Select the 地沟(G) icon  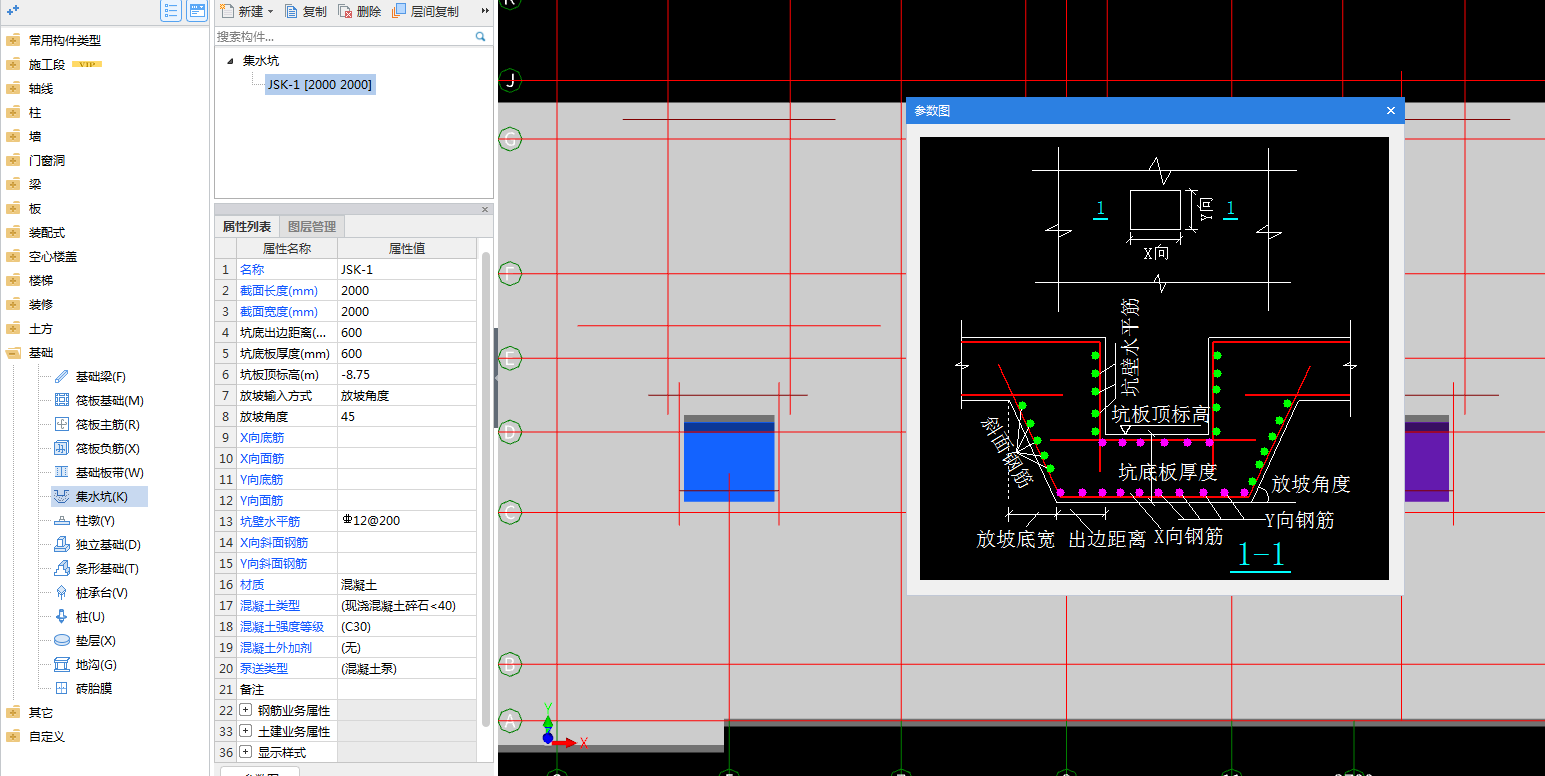62,664
